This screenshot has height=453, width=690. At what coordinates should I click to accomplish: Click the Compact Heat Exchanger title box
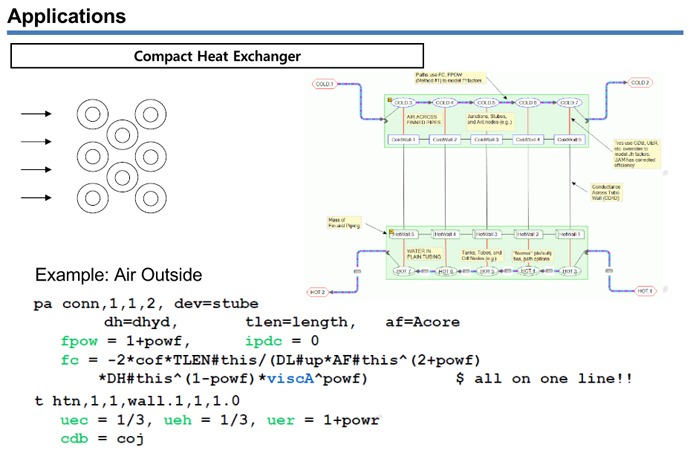point(217,56)
